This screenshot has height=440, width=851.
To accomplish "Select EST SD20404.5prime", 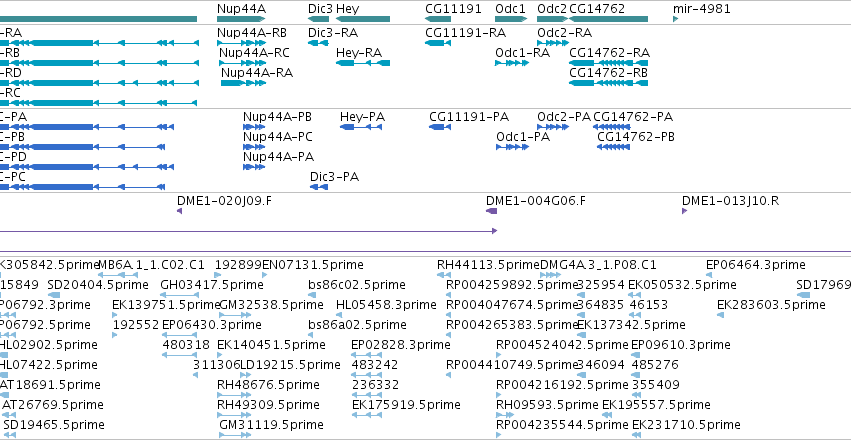I will point(54,295).
